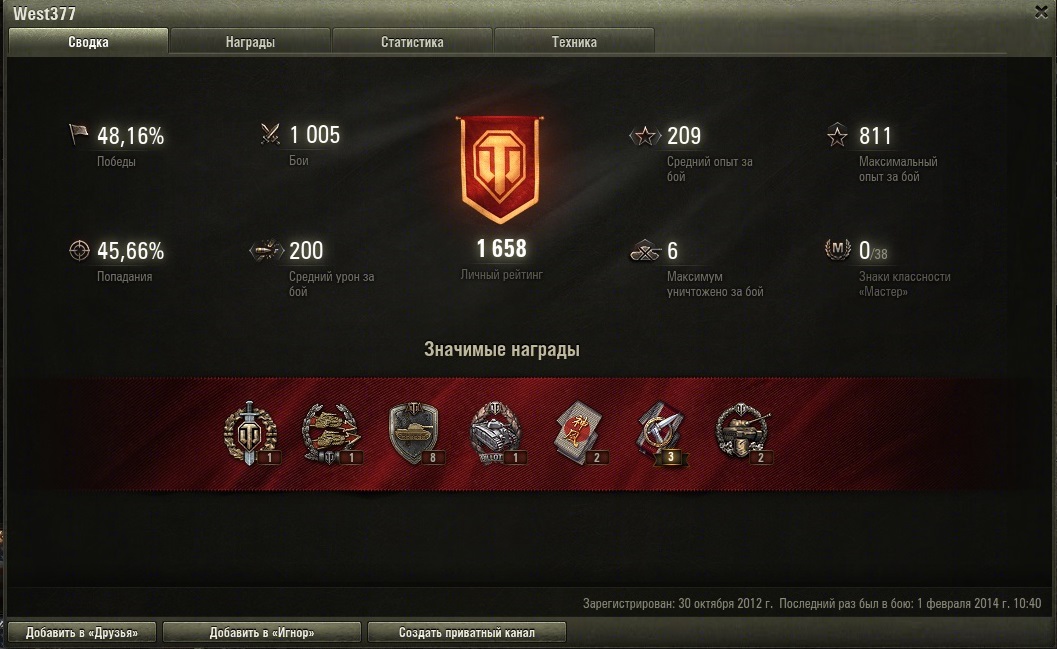Click Создать приватный канал button
This screenshot has width=1057, height=649.
(x=466, y=632)
